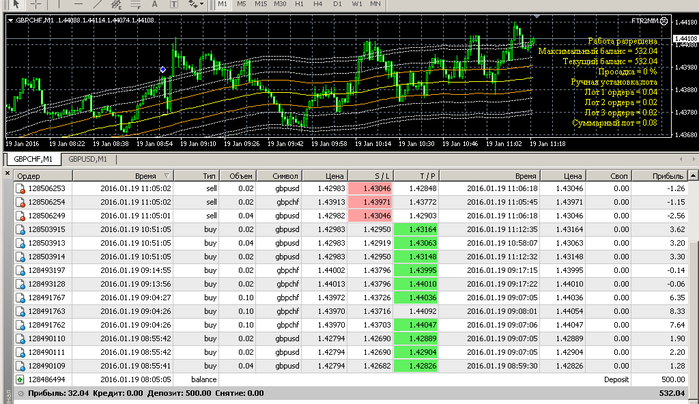Switch chart to W1 timeframe
This screenshot has height=404, width=699.
pyautogui.click(x=357, y=4)
